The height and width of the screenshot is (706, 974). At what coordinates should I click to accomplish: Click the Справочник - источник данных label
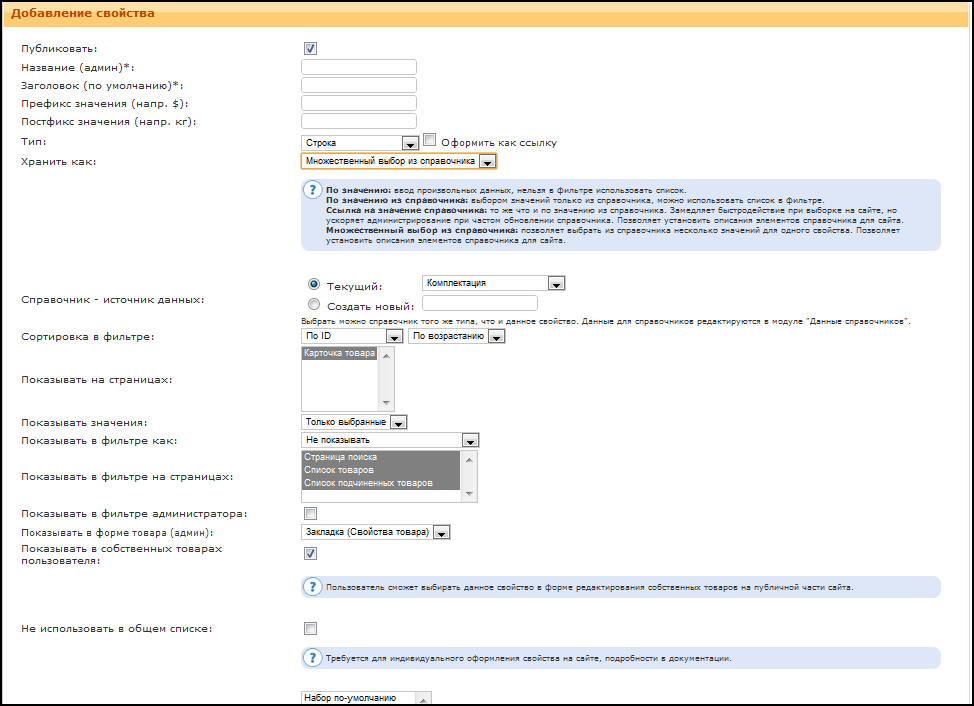(x=112, y=299)
